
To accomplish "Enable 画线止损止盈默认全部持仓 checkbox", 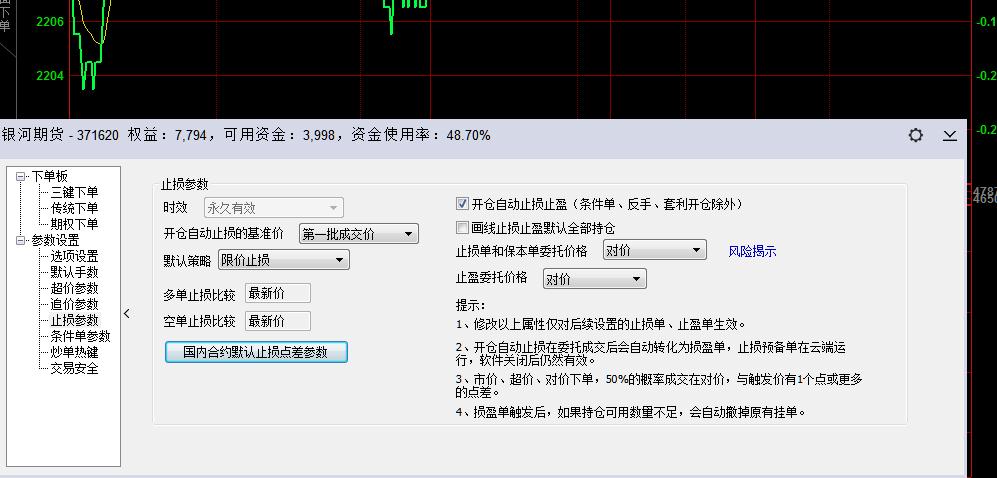I will pyautogui.click(x=462, y=228).
